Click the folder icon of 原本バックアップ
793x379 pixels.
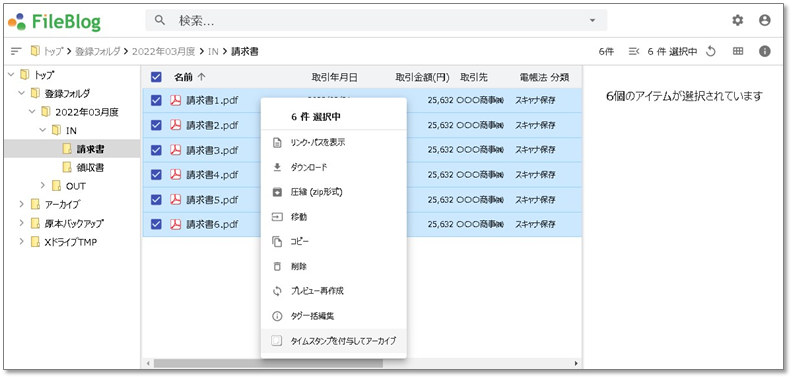(35, 223)
